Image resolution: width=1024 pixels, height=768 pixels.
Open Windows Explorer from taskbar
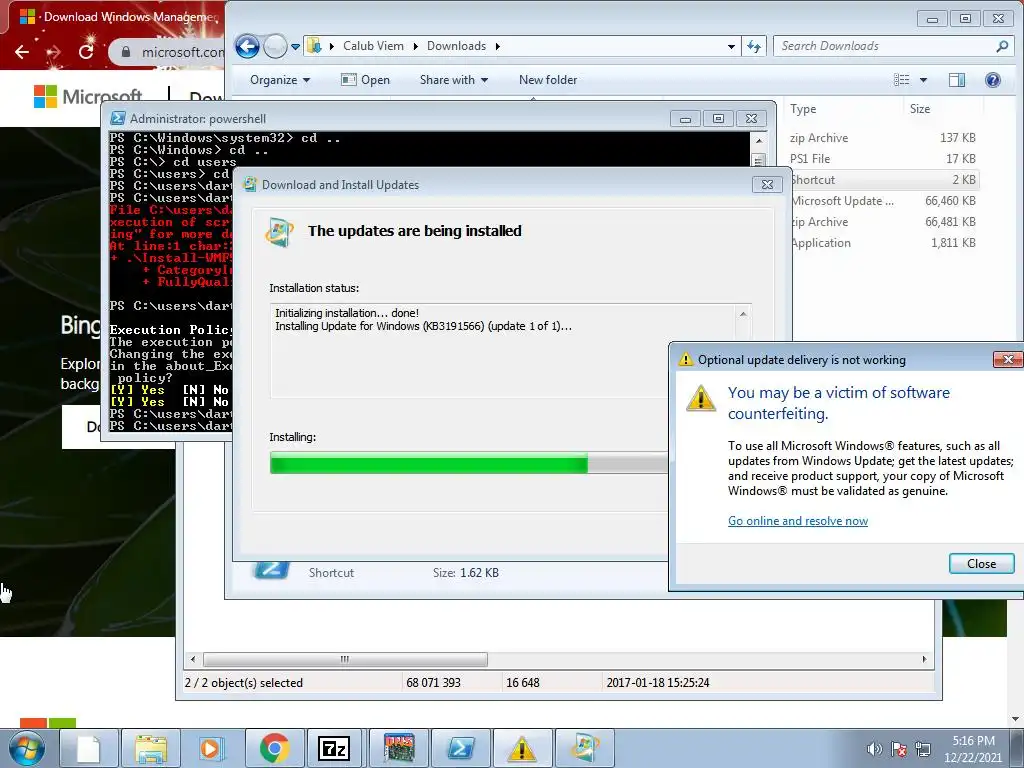point(151,748)
